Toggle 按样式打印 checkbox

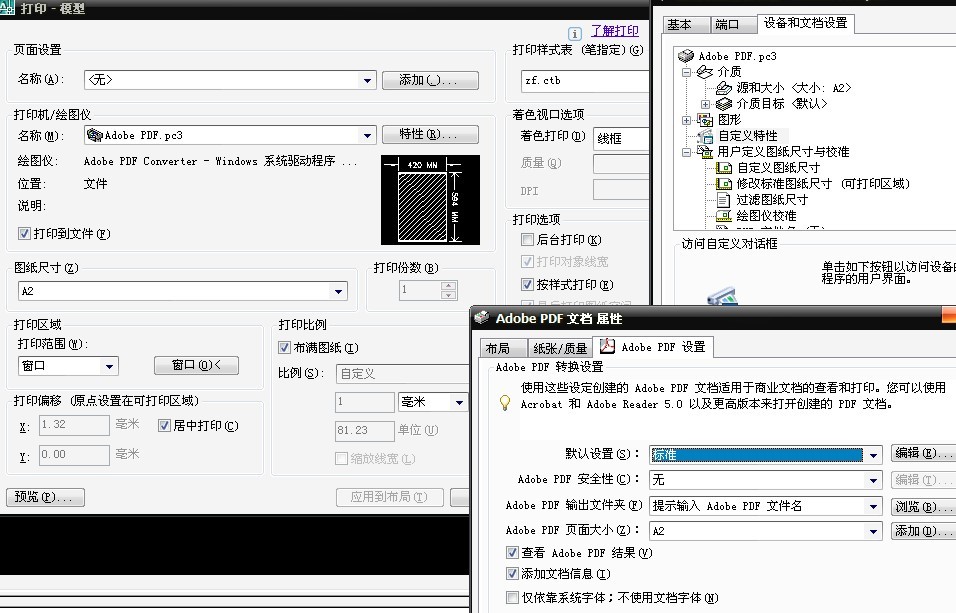527,284
